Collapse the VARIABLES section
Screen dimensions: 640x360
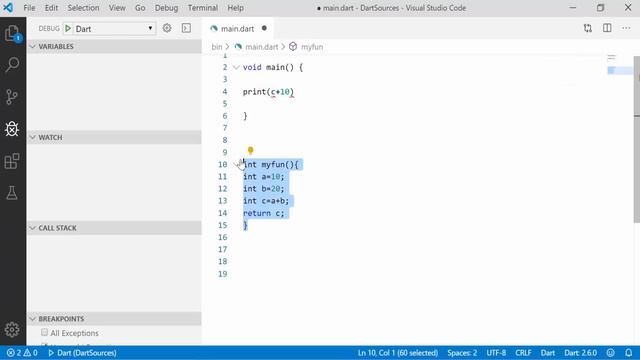pyautogui.click(x=114, y=47)
